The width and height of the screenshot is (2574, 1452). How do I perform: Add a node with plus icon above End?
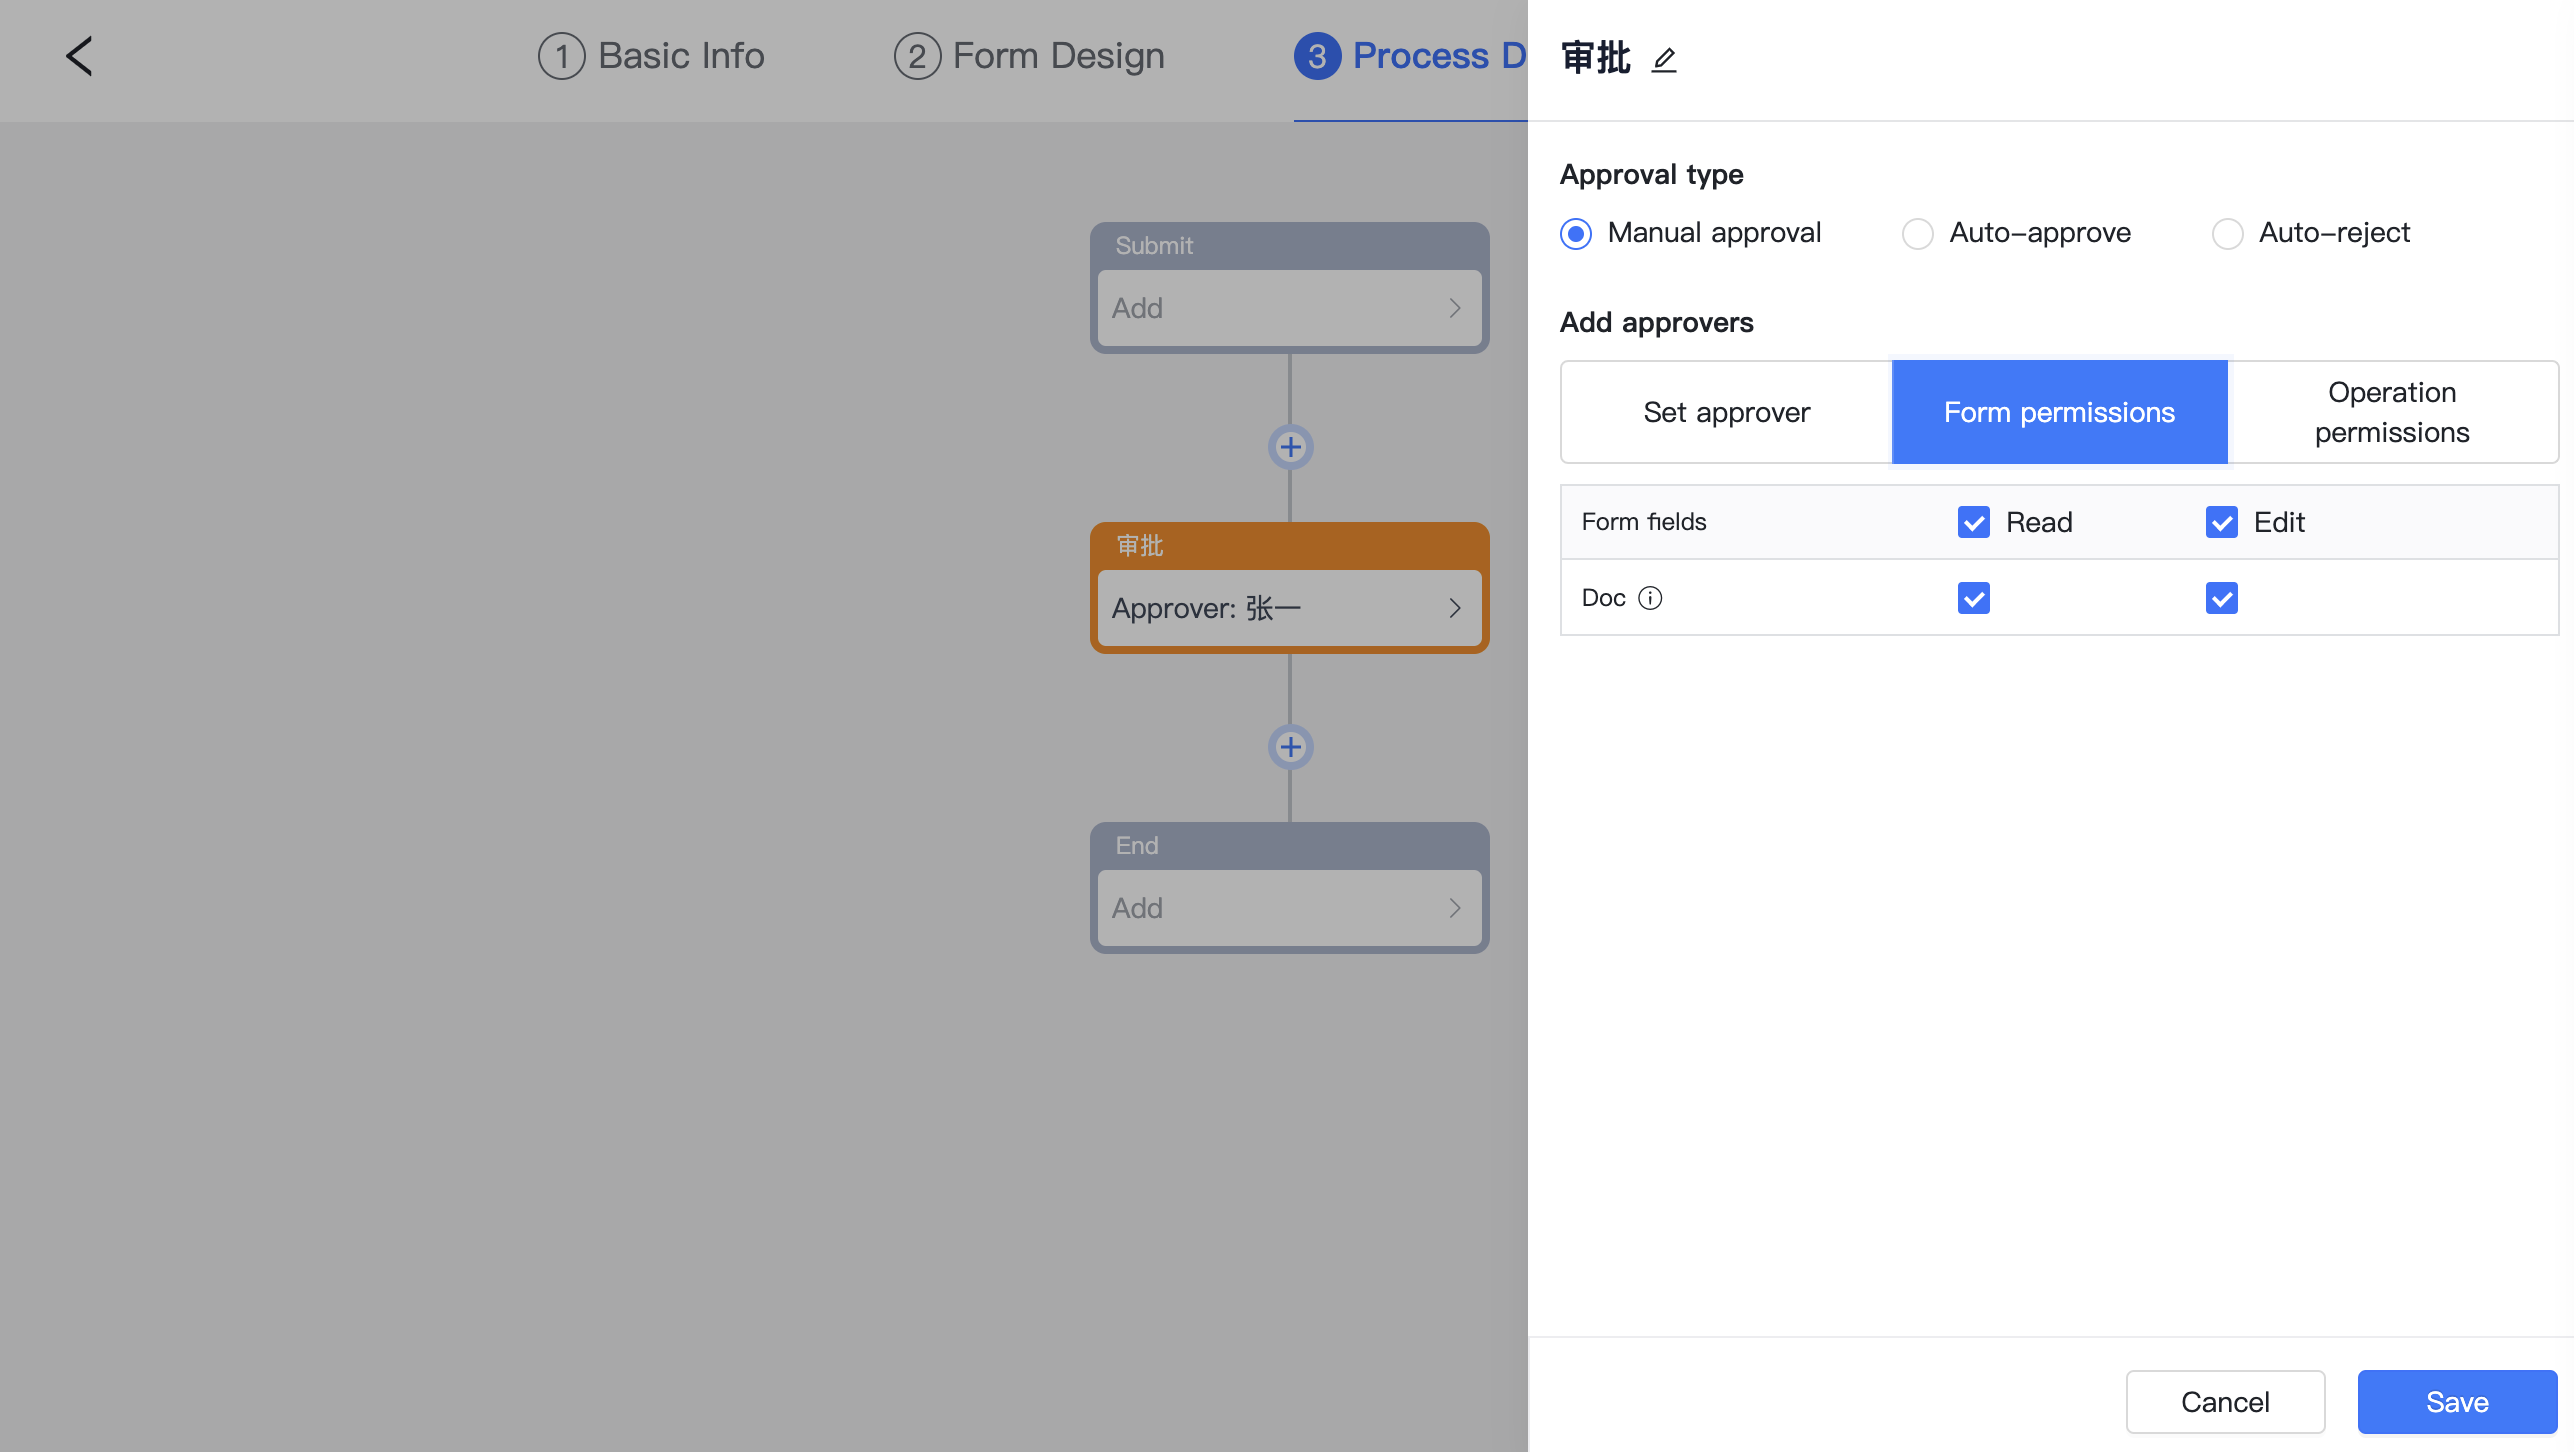pyautogui.click(x=1290, y=747)
